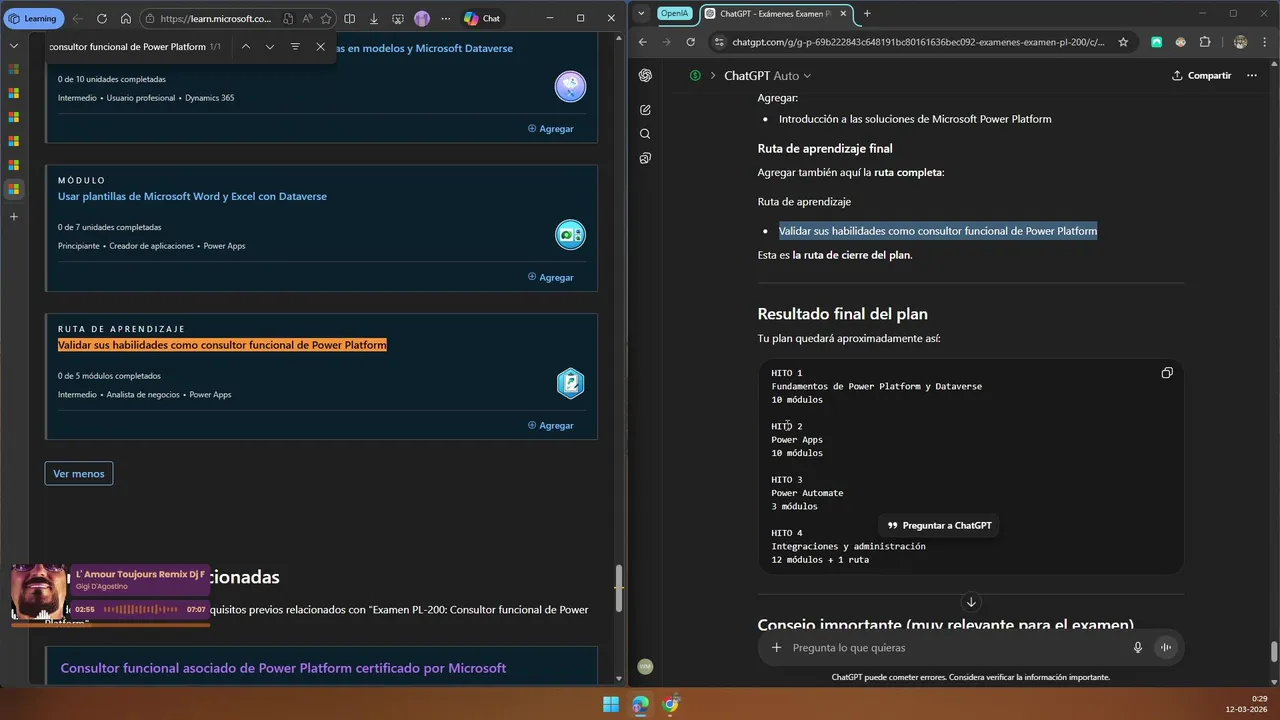
Task: Open highlighted 'Validar sus habilidades' learning path link
Action: [x=222, y=345]
